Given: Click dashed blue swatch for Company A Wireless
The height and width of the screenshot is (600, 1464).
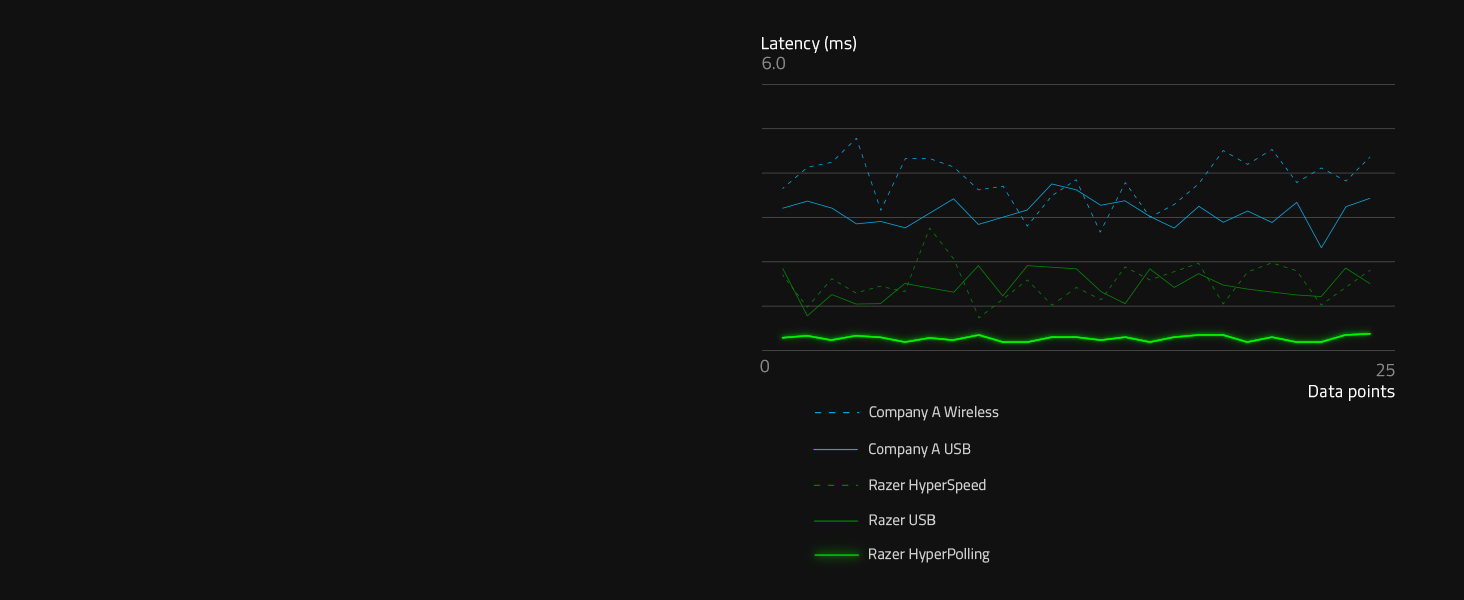Looking at the screenshot, I should (x=837, y=412).
